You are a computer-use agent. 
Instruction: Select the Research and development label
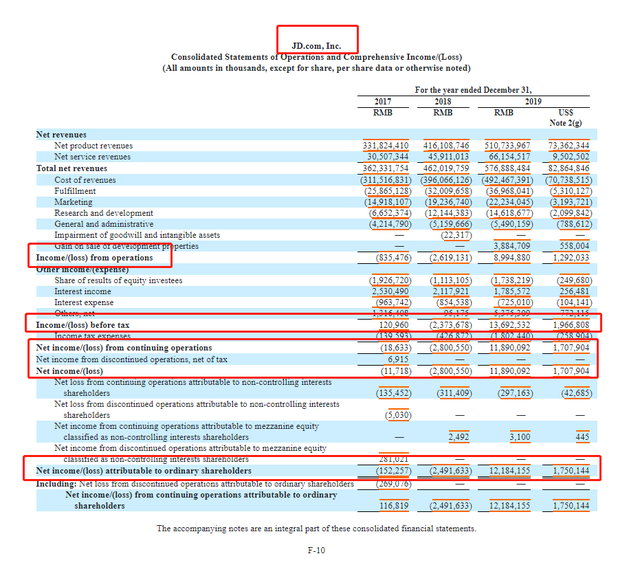pyautogui.click(x=104, y=213)
